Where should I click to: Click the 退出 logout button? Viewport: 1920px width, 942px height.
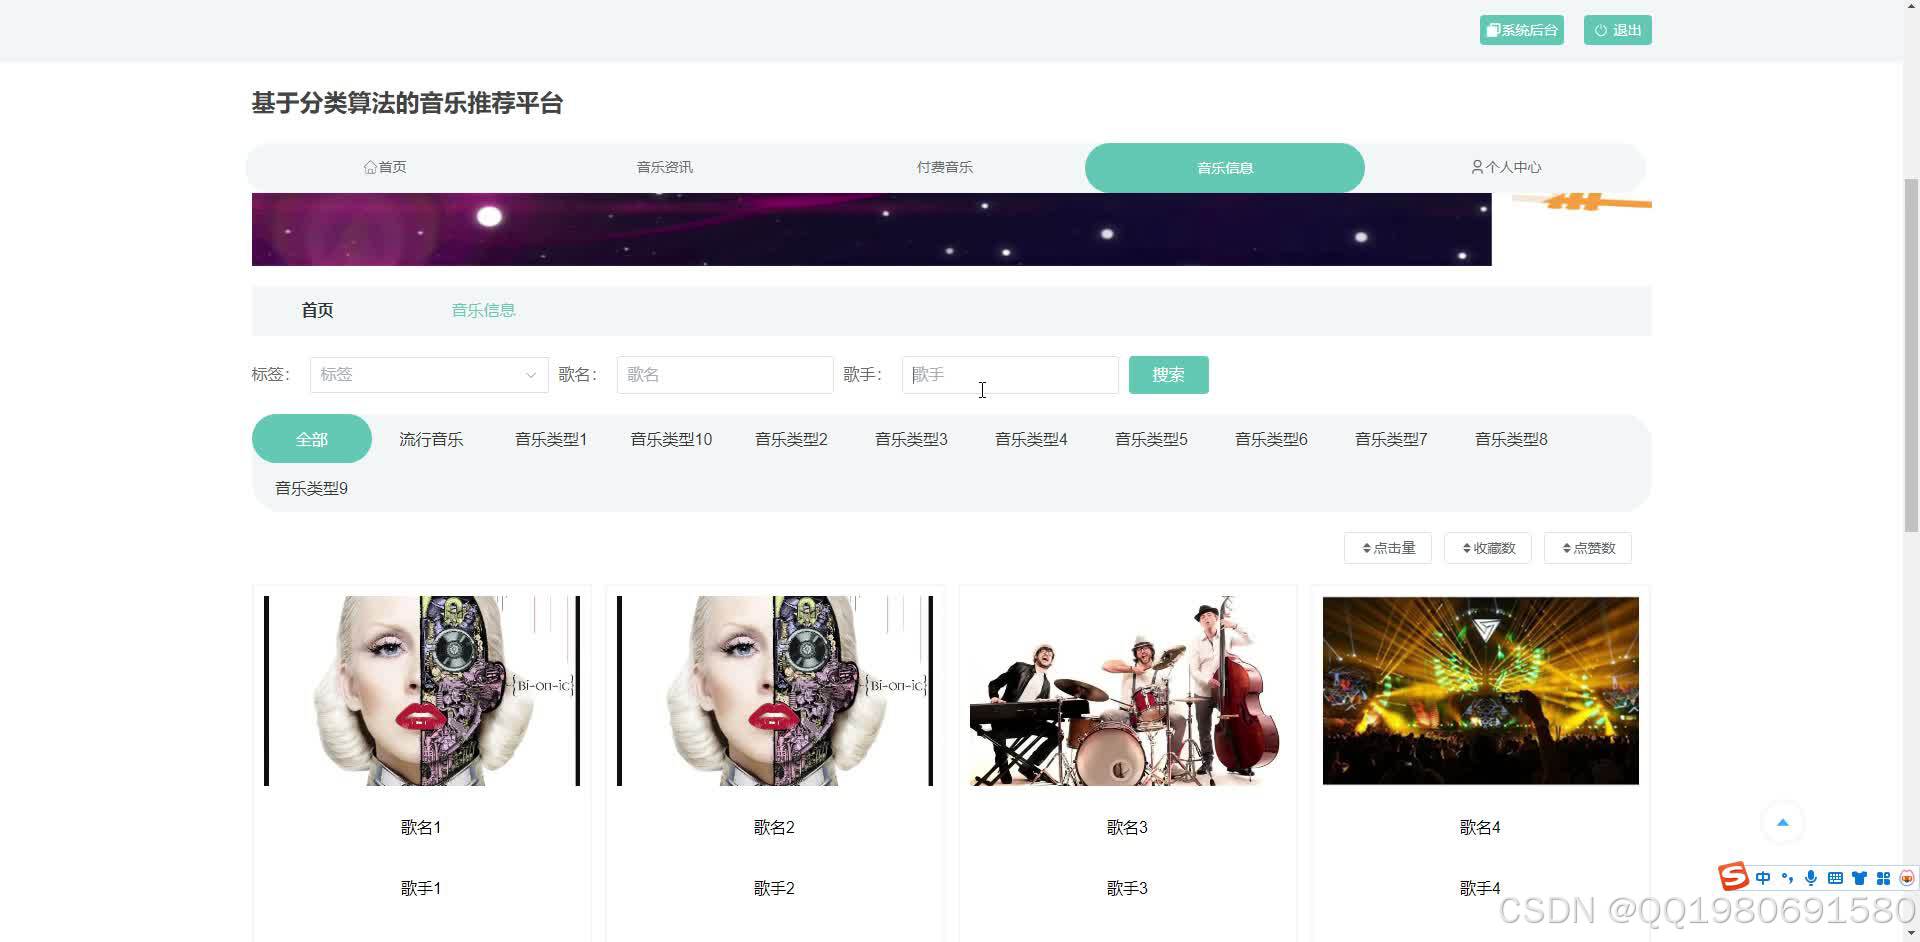(1616, 29)
